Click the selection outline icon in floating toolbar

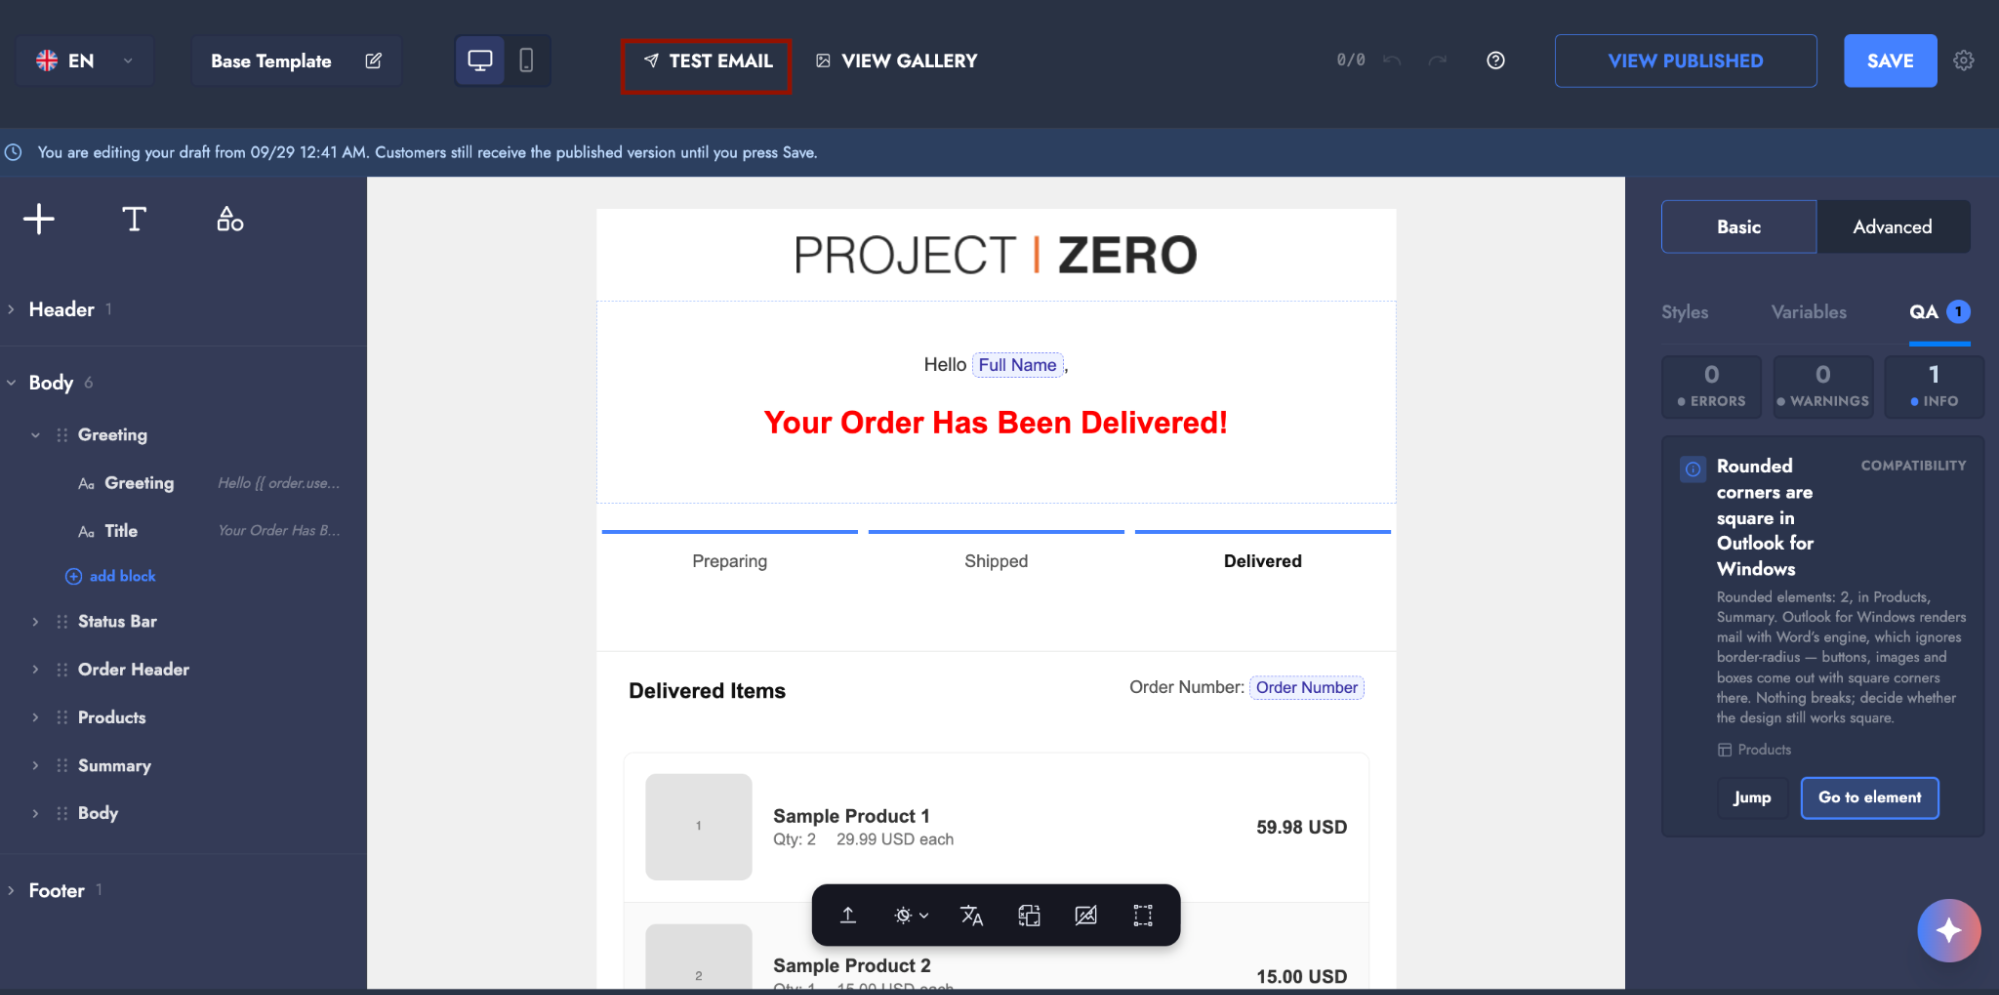tap(1143, 915)
